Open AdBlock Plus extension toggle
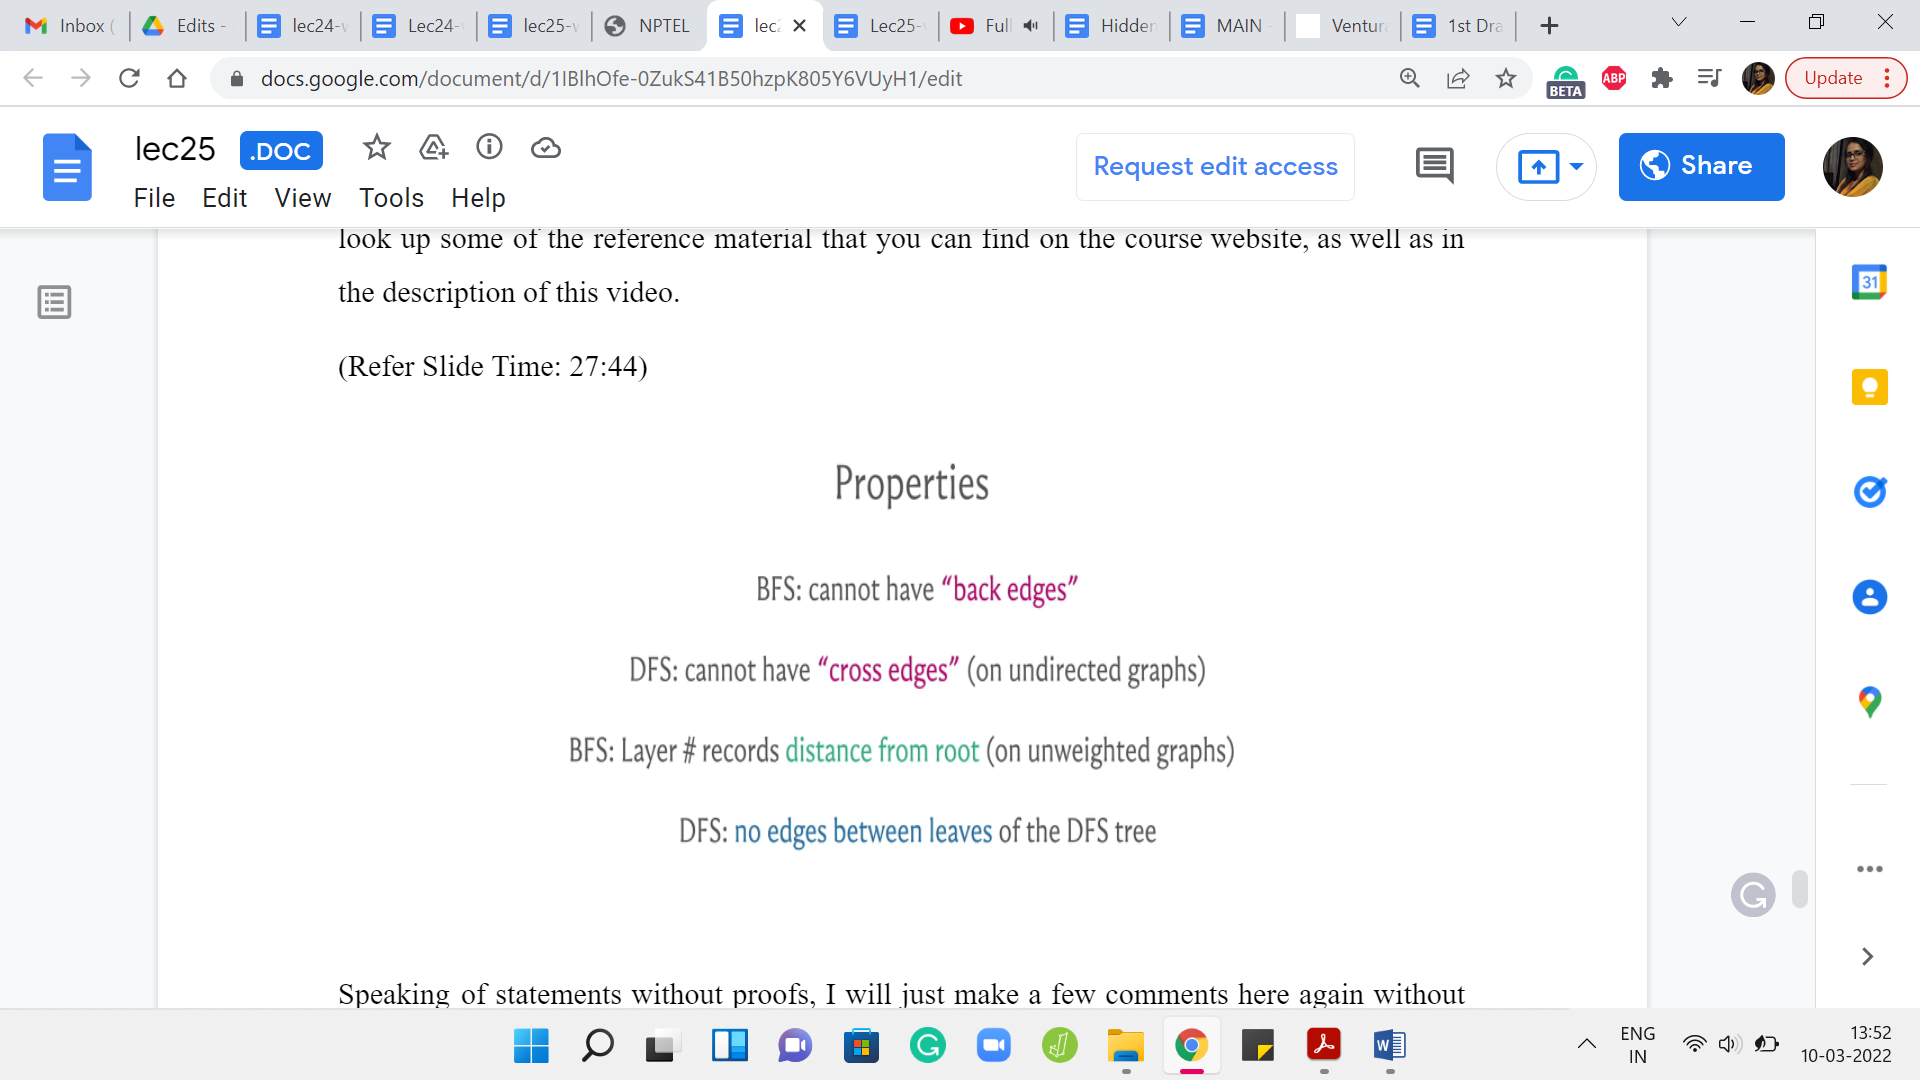The width and height of the screenshot is (1920, 1080). [x=1613, y=78]
